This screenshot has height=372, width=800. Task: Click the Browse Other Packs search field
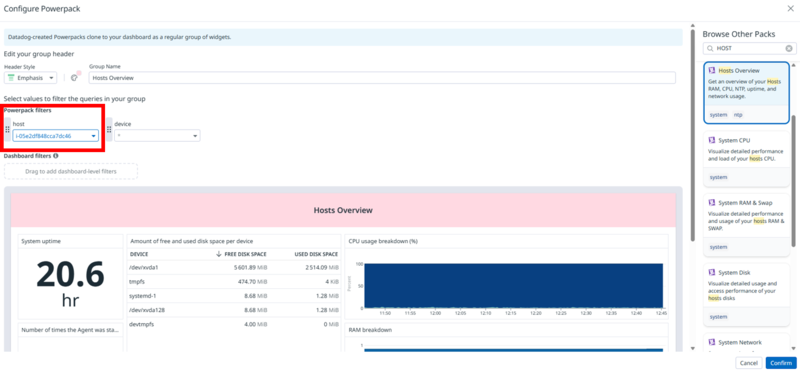[x=749, y=48]
